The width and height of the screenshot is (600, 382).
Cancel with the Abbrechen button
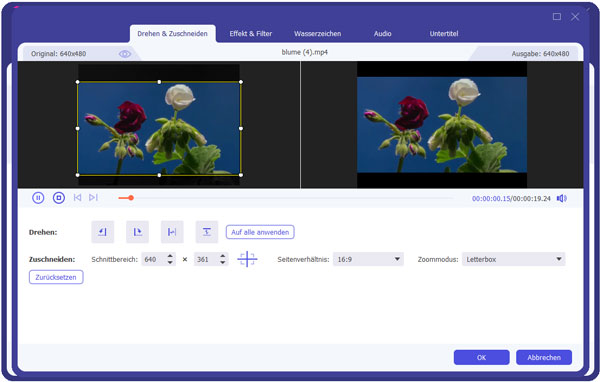(544, 358)
